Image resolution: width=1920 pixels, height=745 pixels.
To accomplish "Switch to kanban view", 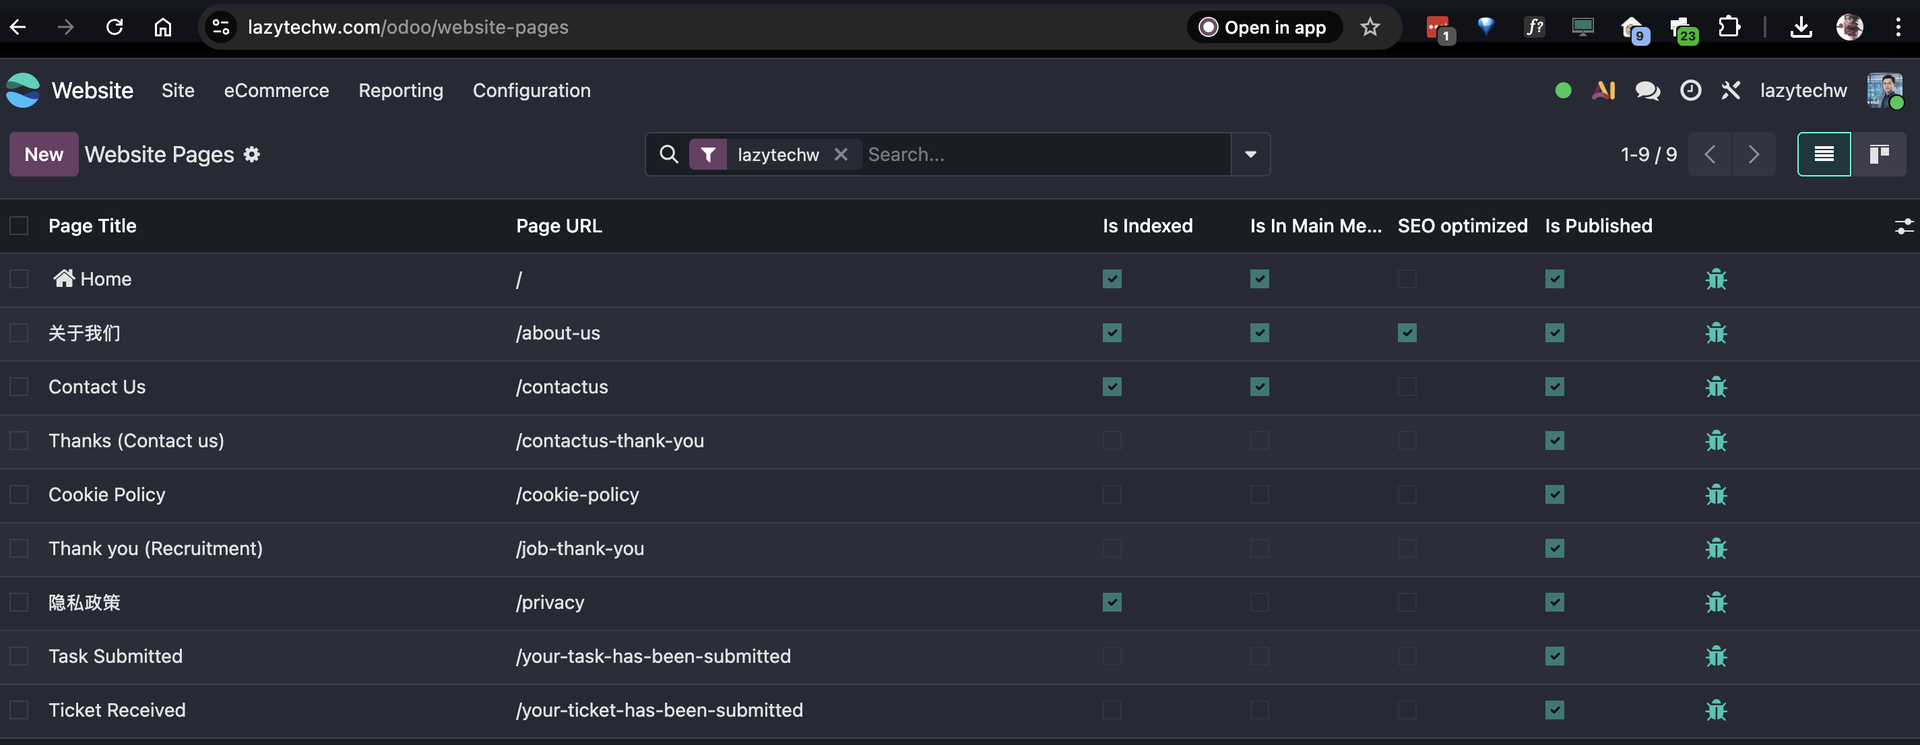I will [x=1879, y=154].
